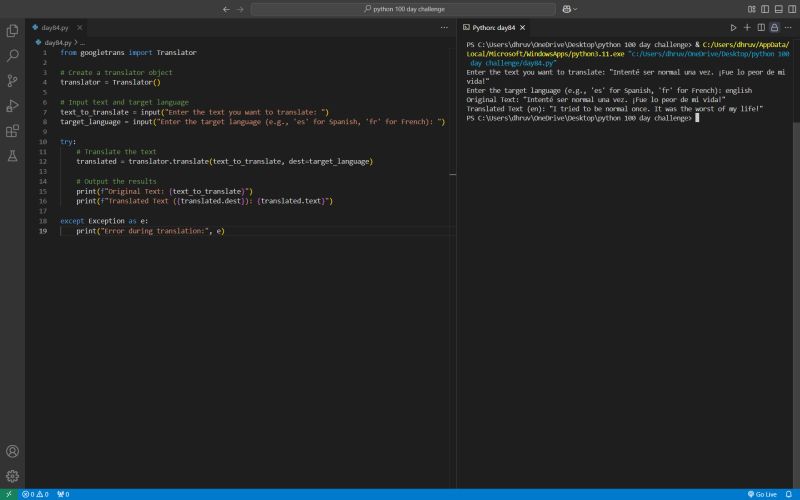Toggle the secondary side bar

(792, 9)
